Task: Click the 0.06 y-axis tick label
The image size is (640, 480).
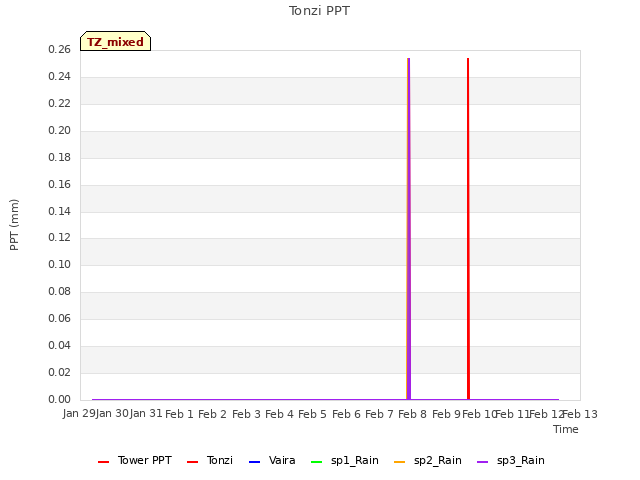Action: (x=60, y=318)
